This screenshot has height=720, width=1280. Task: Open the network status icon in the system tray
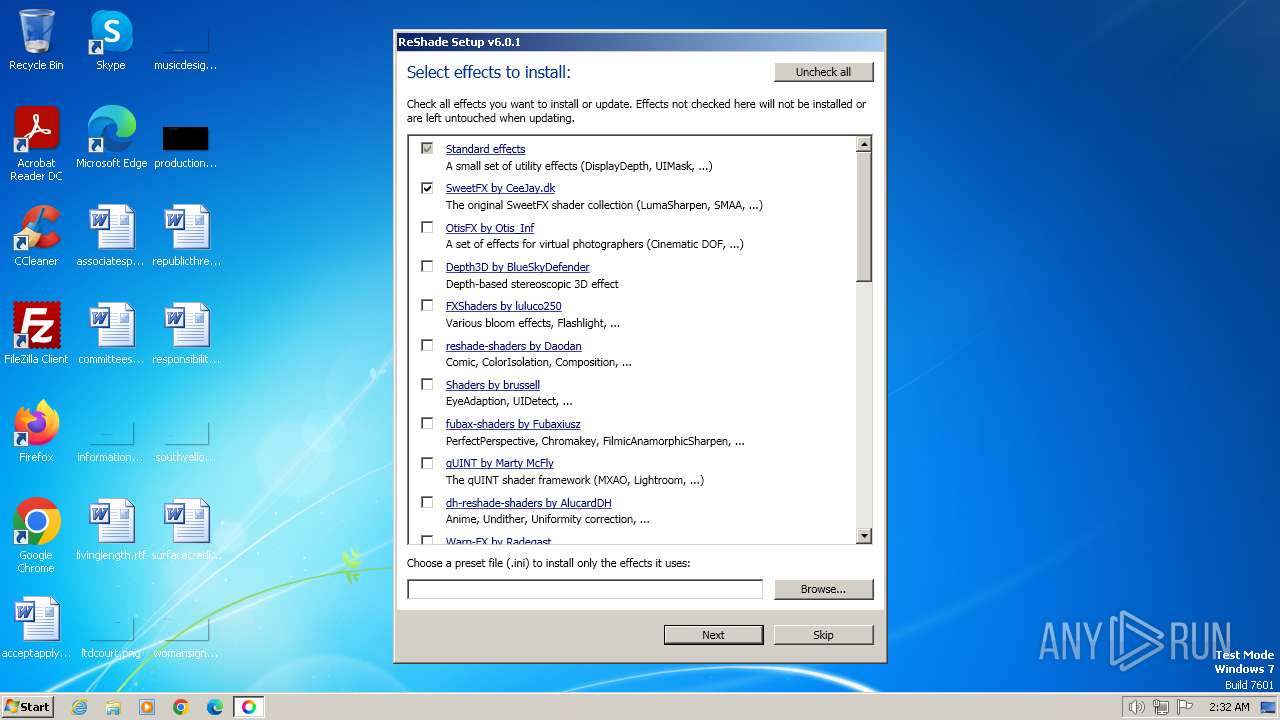pyautogui.click(x=1161, y=707)
